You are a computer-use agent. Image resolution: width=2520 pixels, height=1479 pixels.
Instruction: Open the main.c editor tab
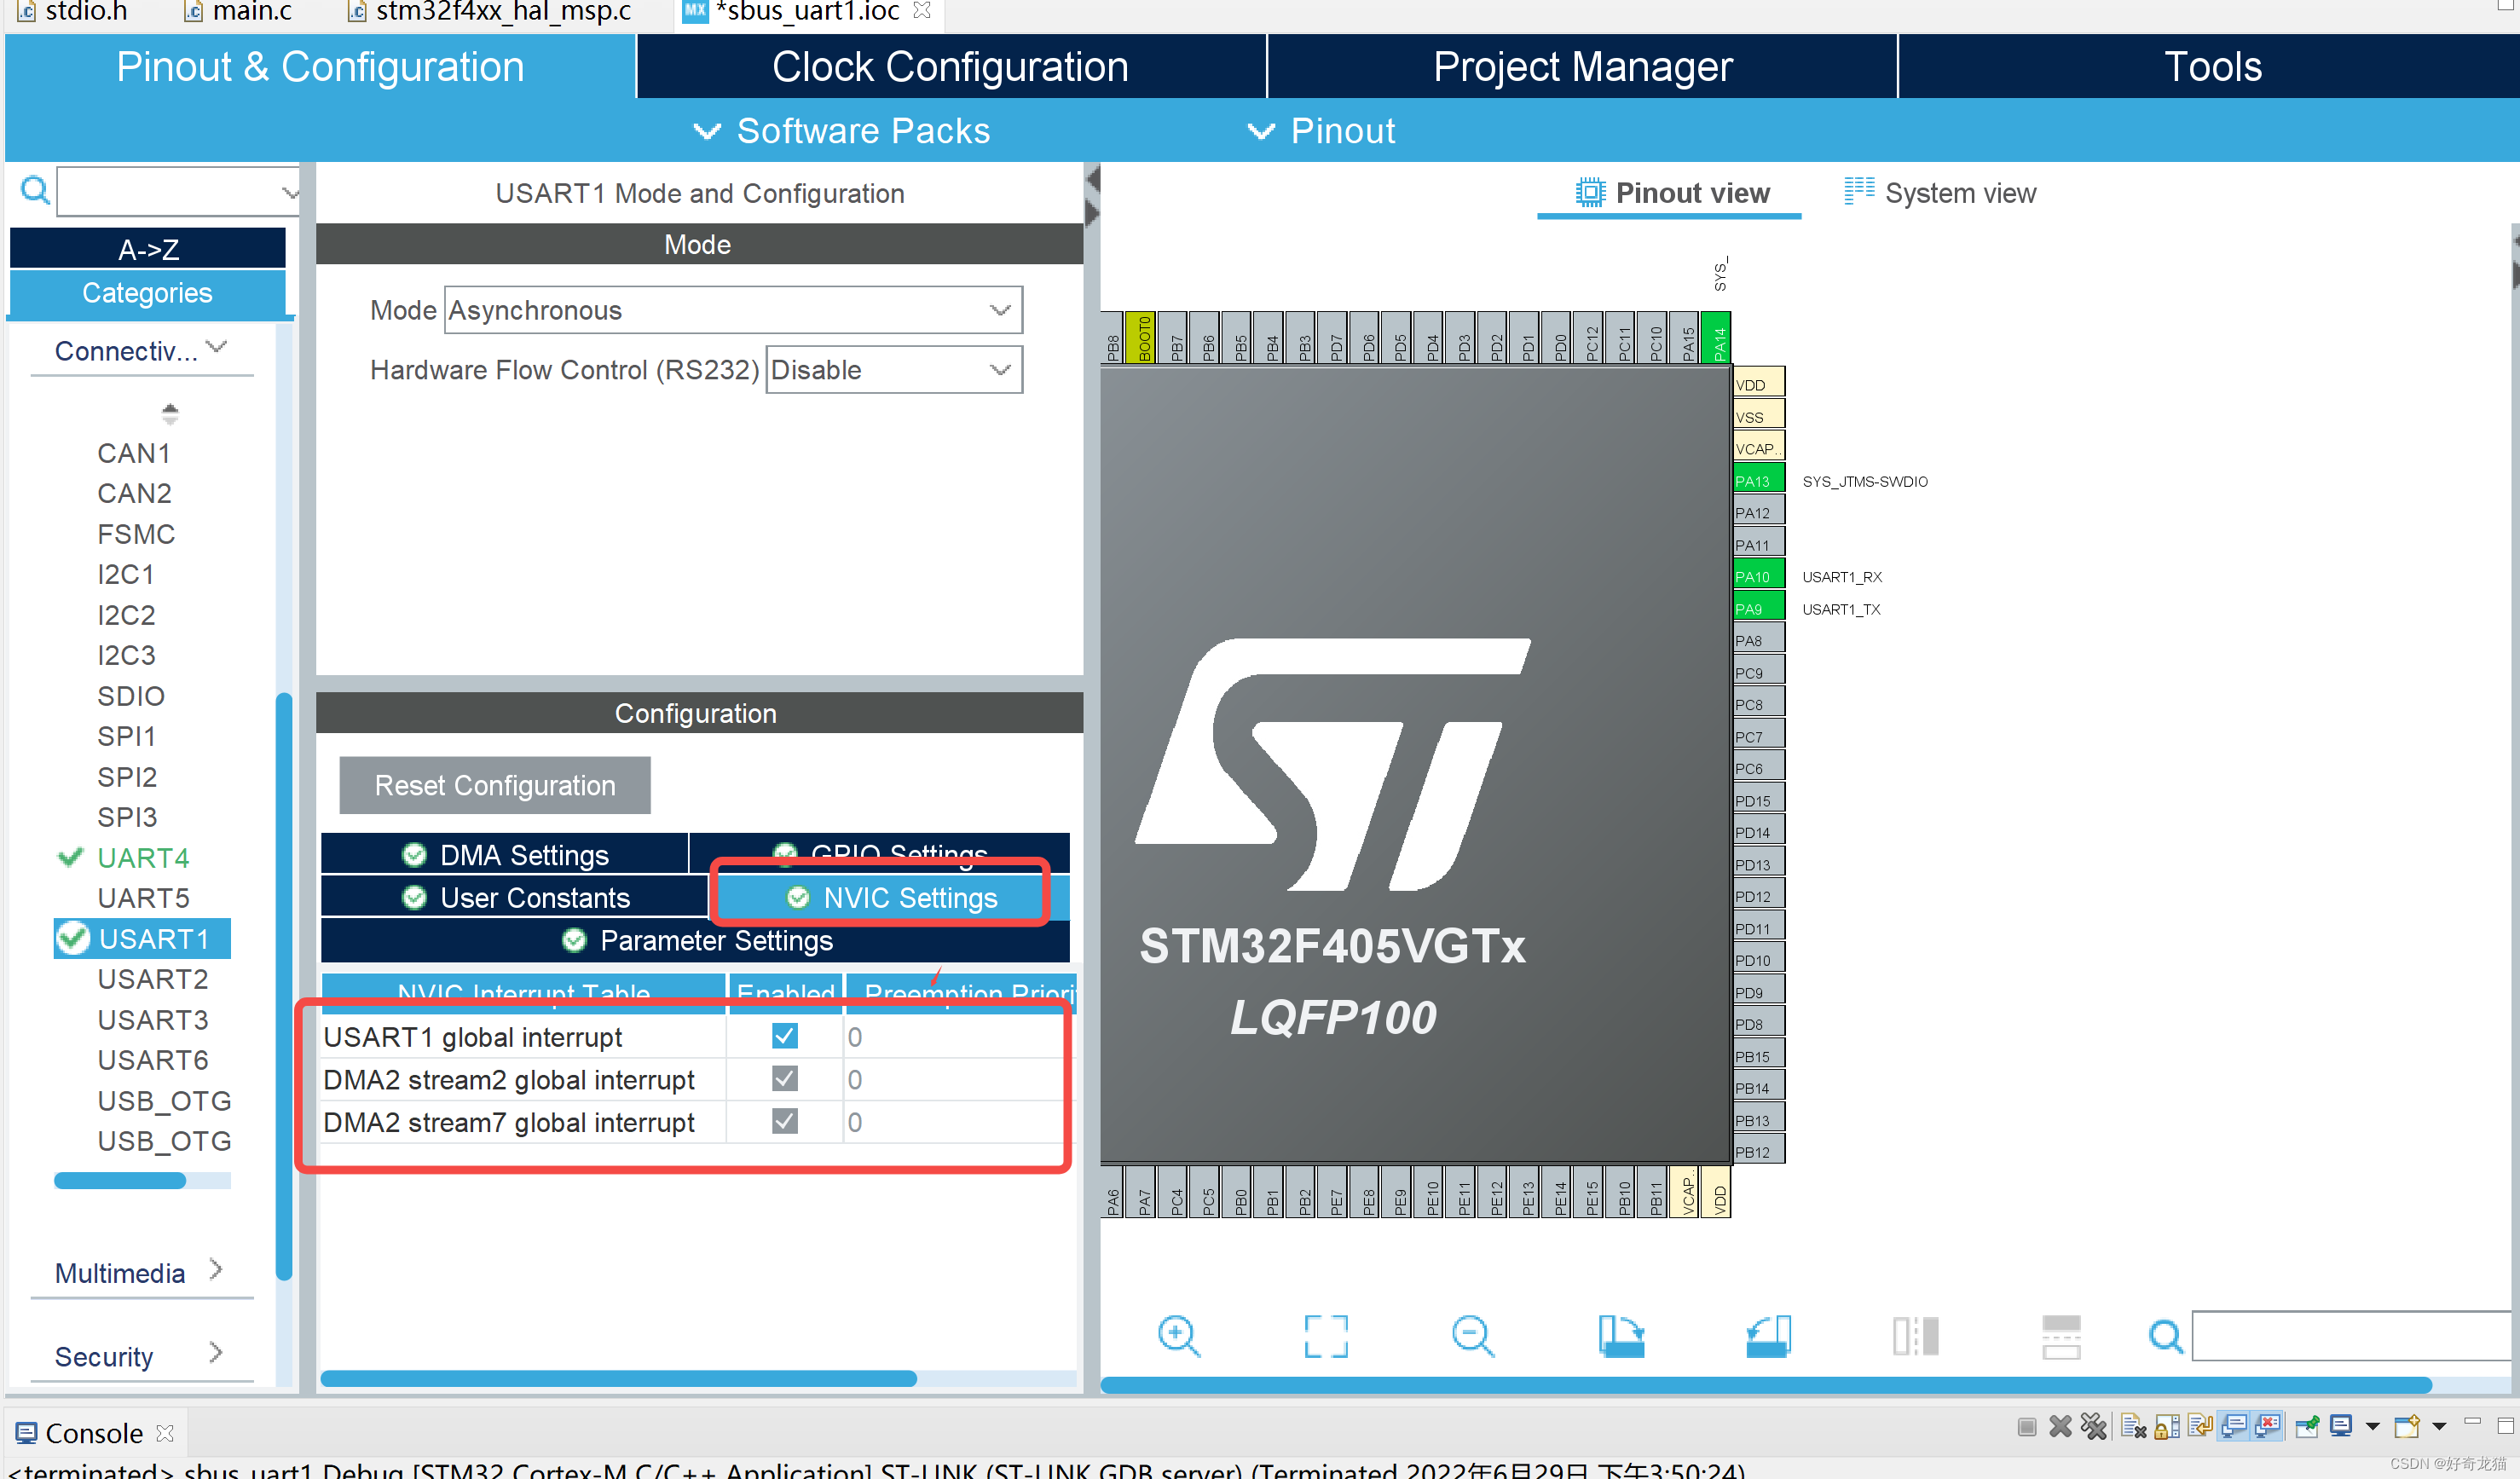[x=240, y=11]
